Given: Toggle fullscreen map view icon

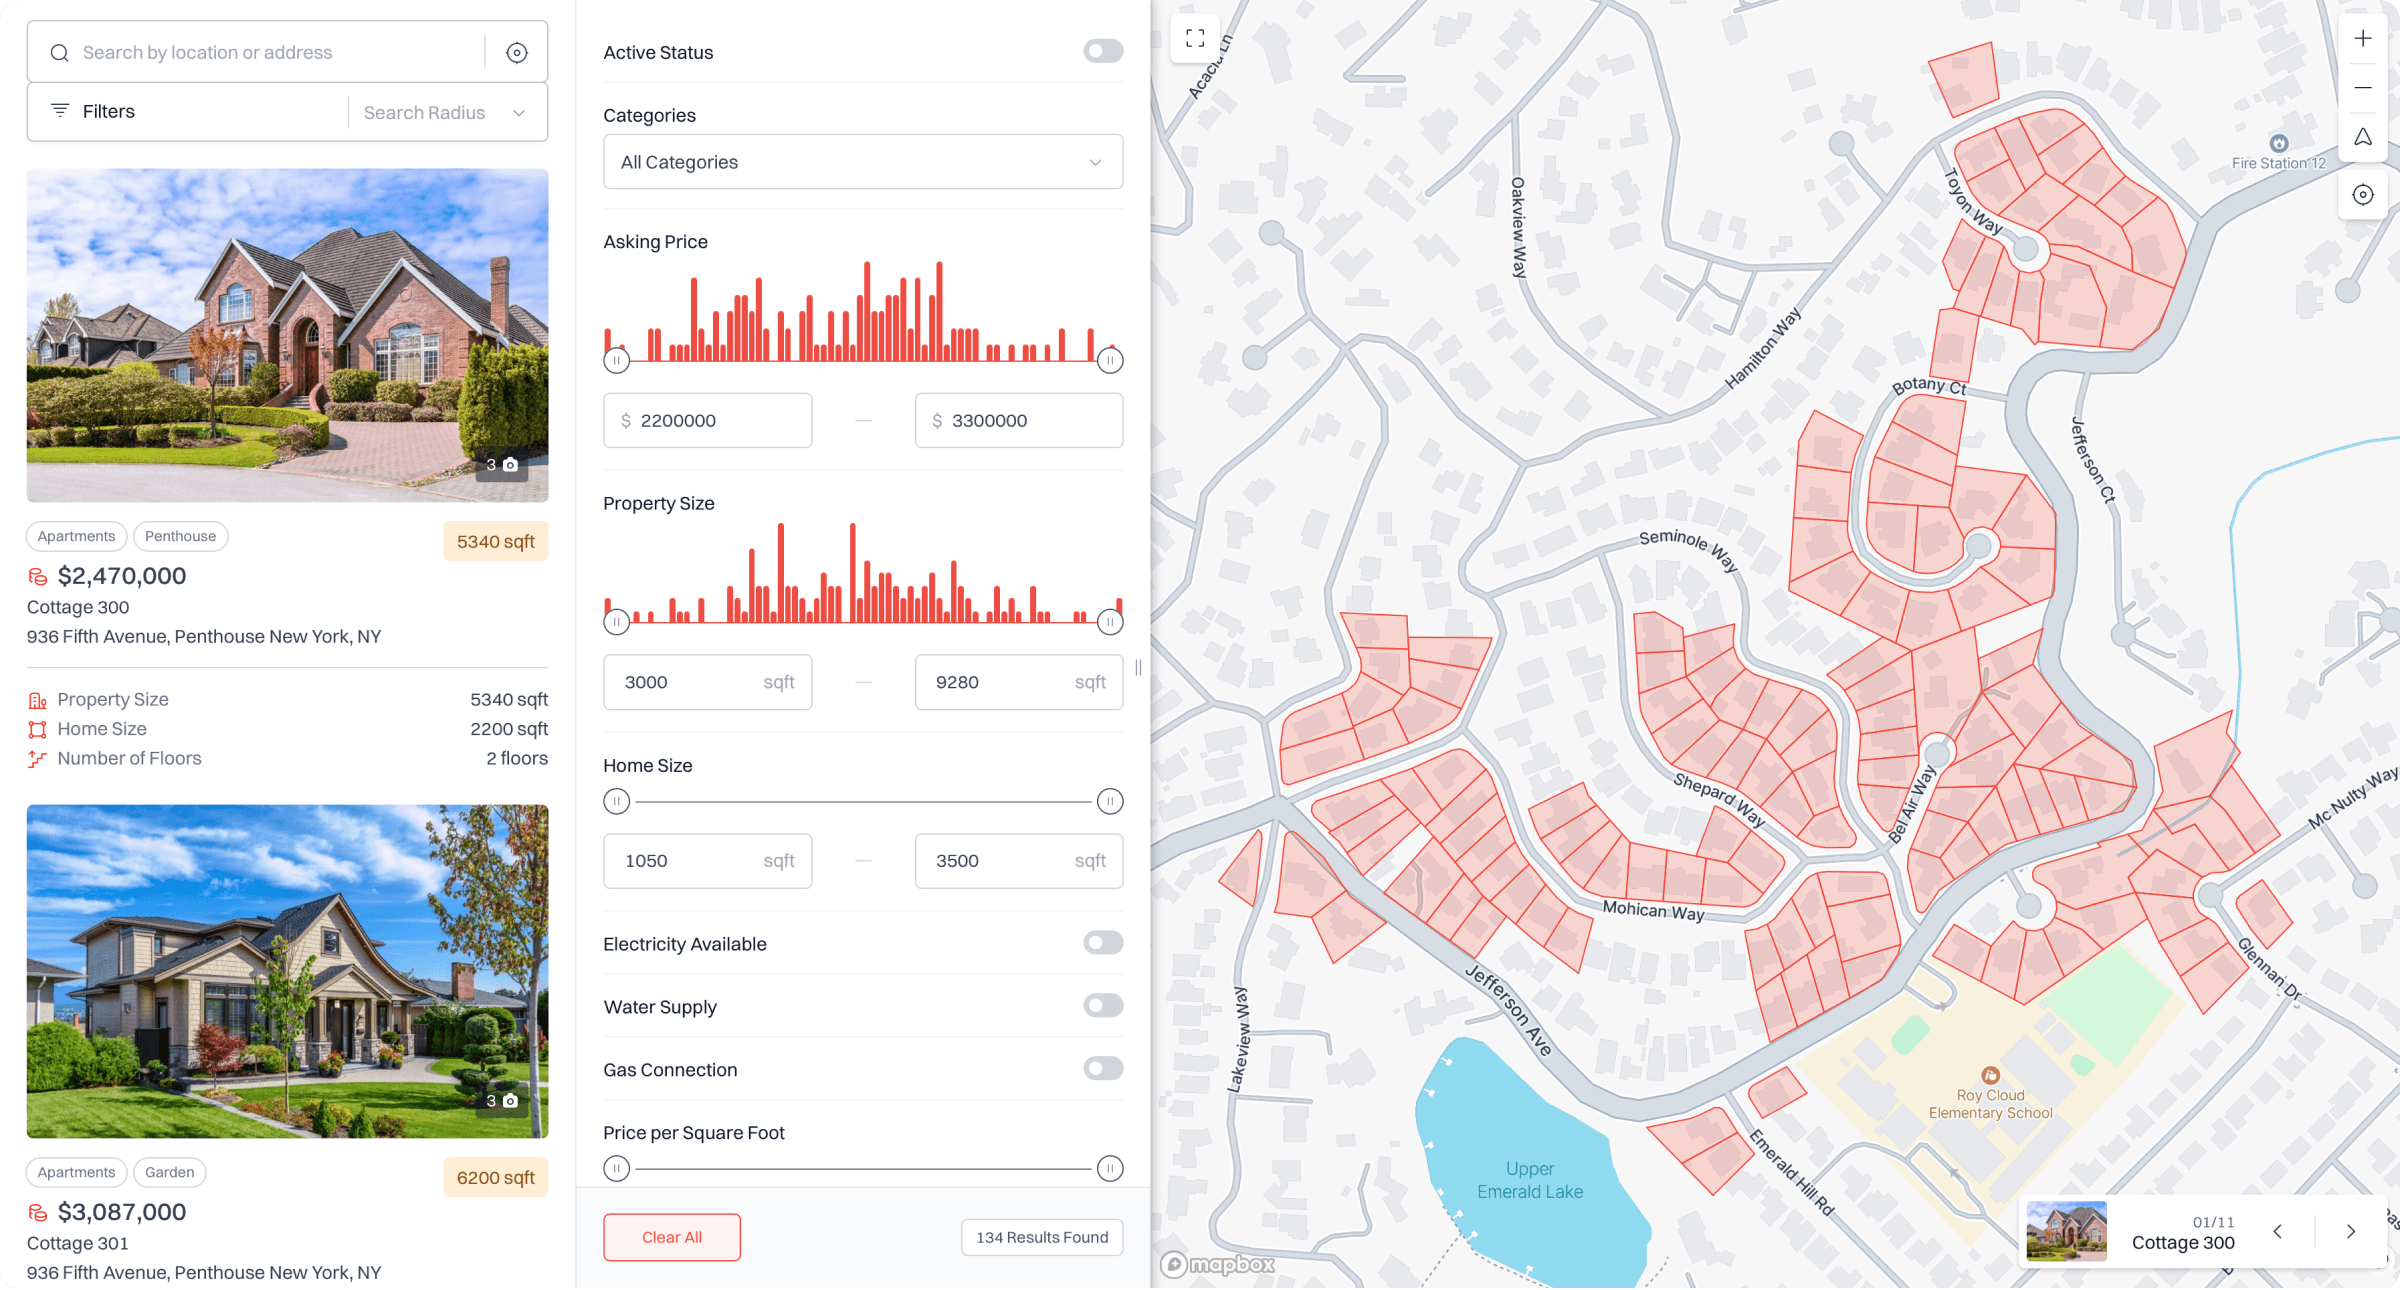Looking at the screenshot, I should (x=1195, y=38).
